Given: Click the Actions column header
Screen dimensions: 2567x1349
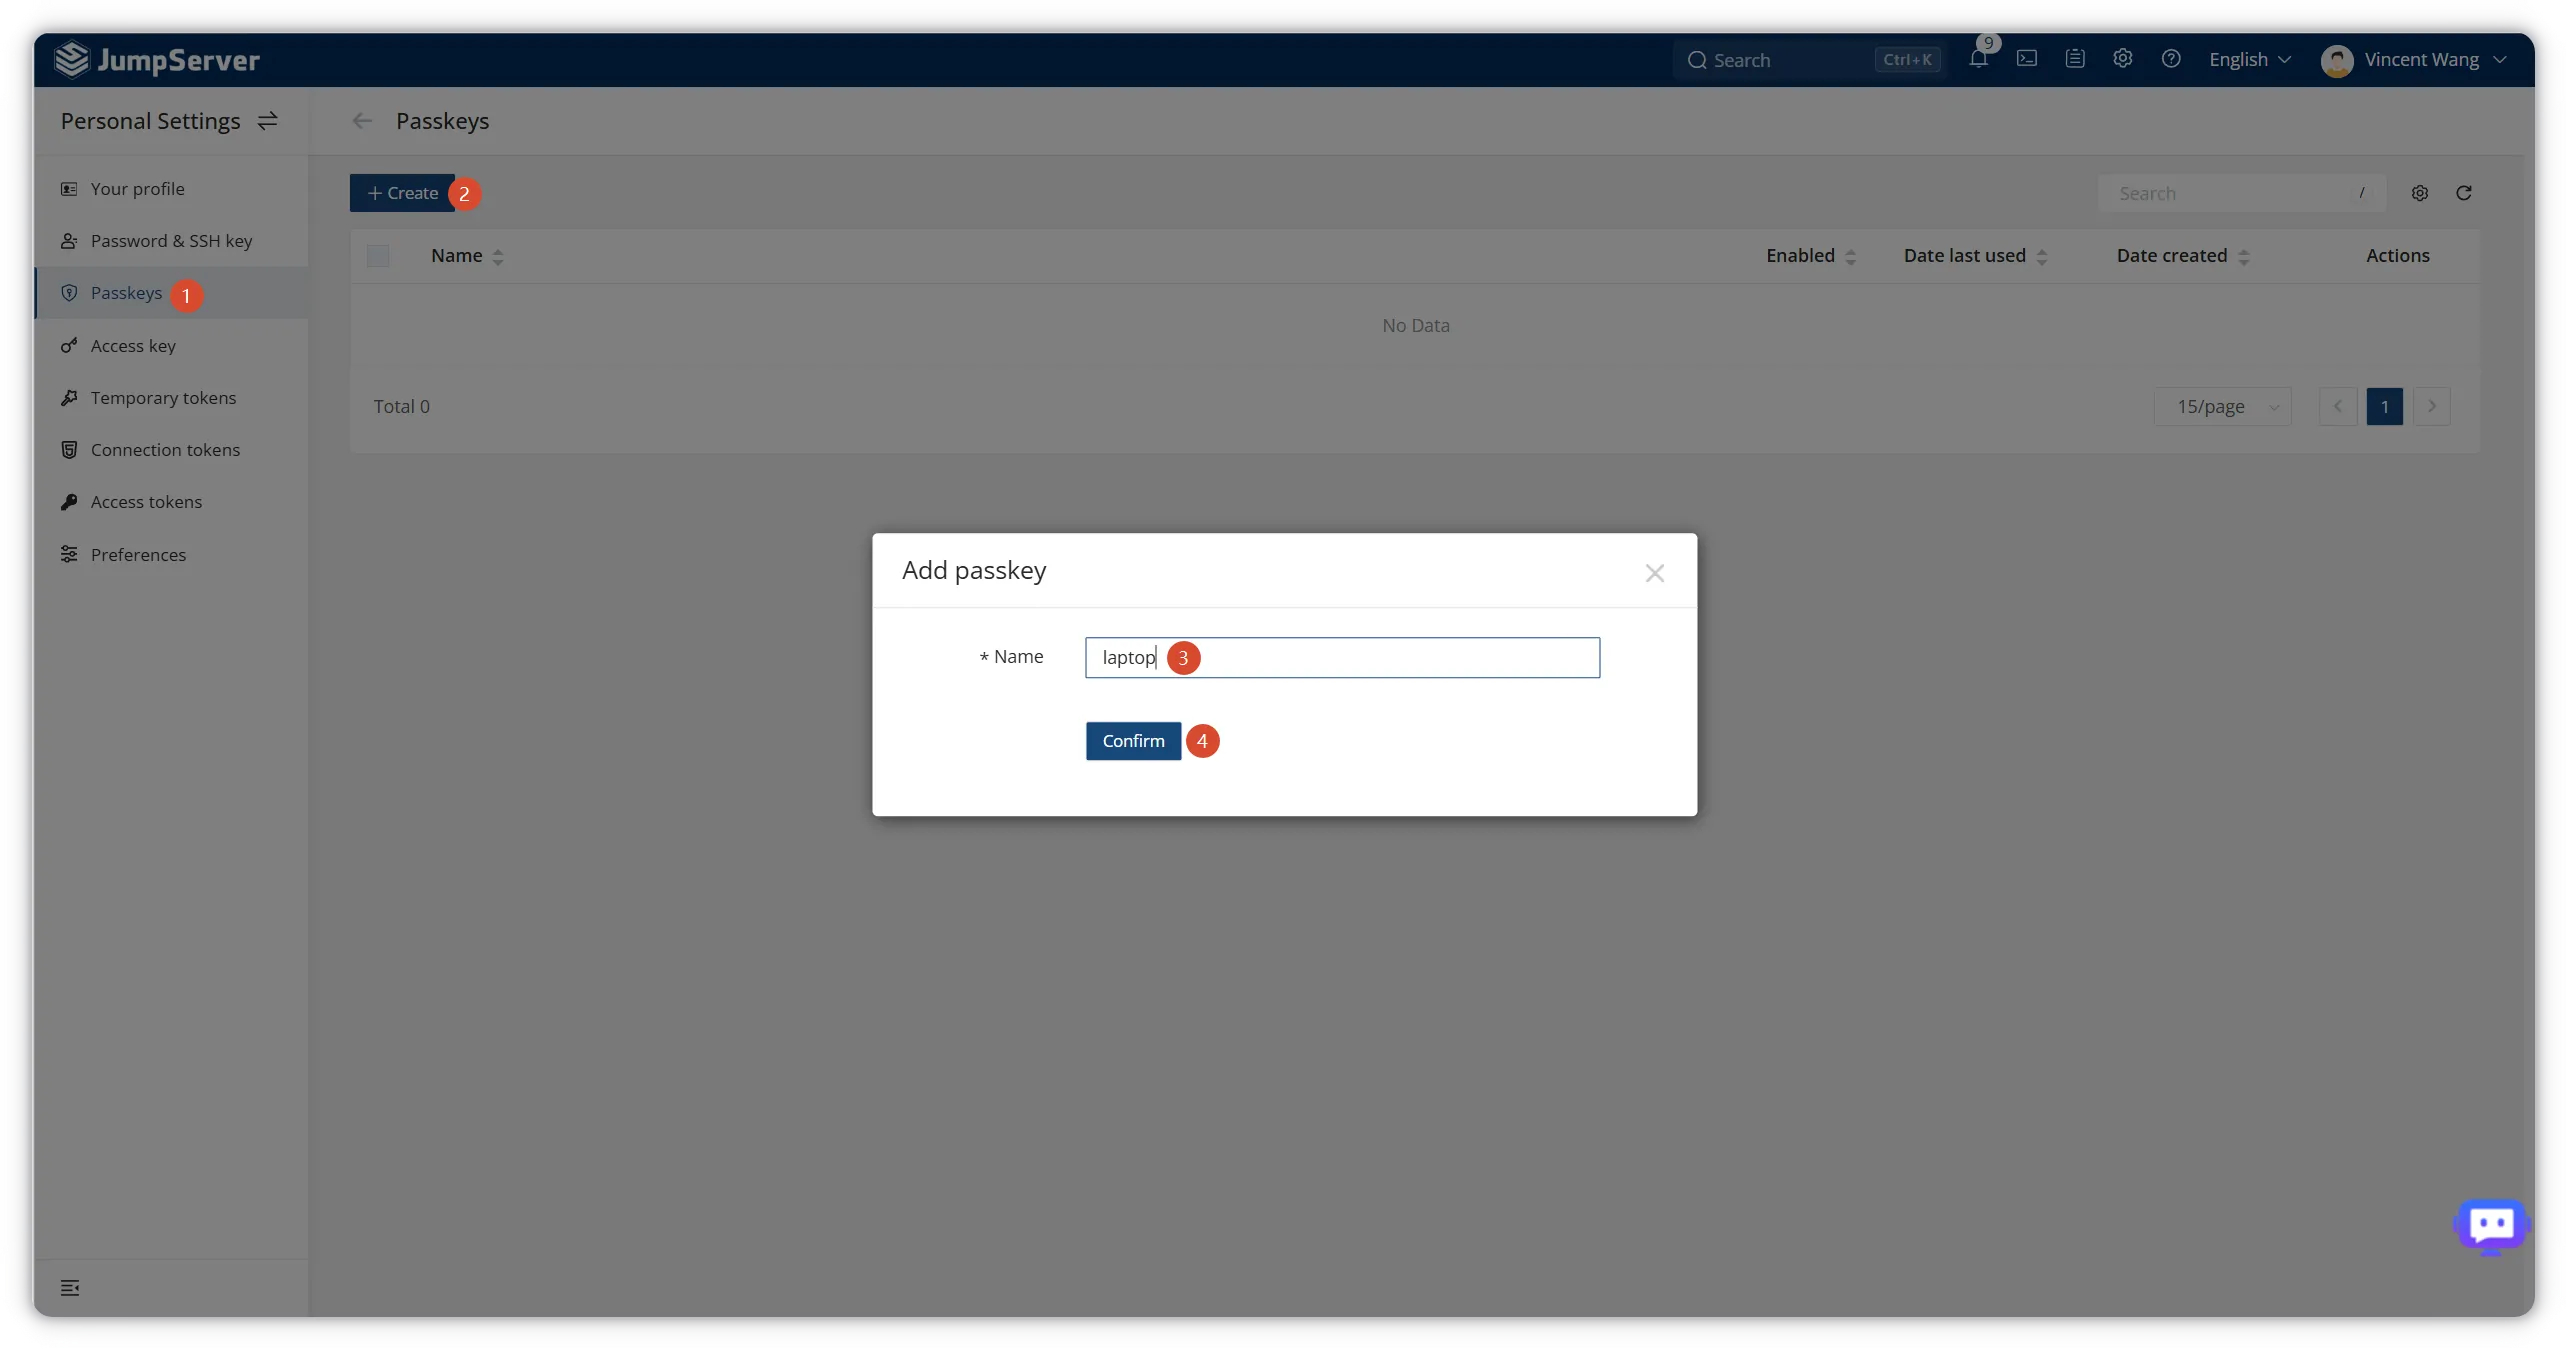Looking at the screenshot, I should (x=2397, y=256).
